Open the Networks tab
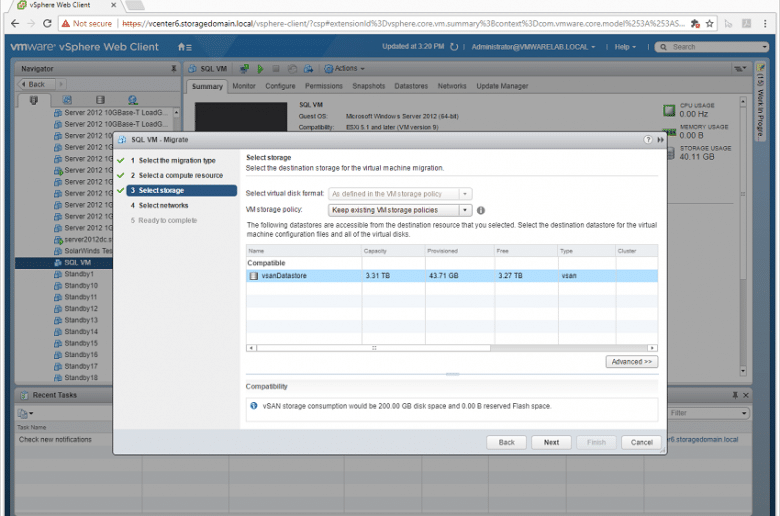The image size is (780, 516). 452,86
